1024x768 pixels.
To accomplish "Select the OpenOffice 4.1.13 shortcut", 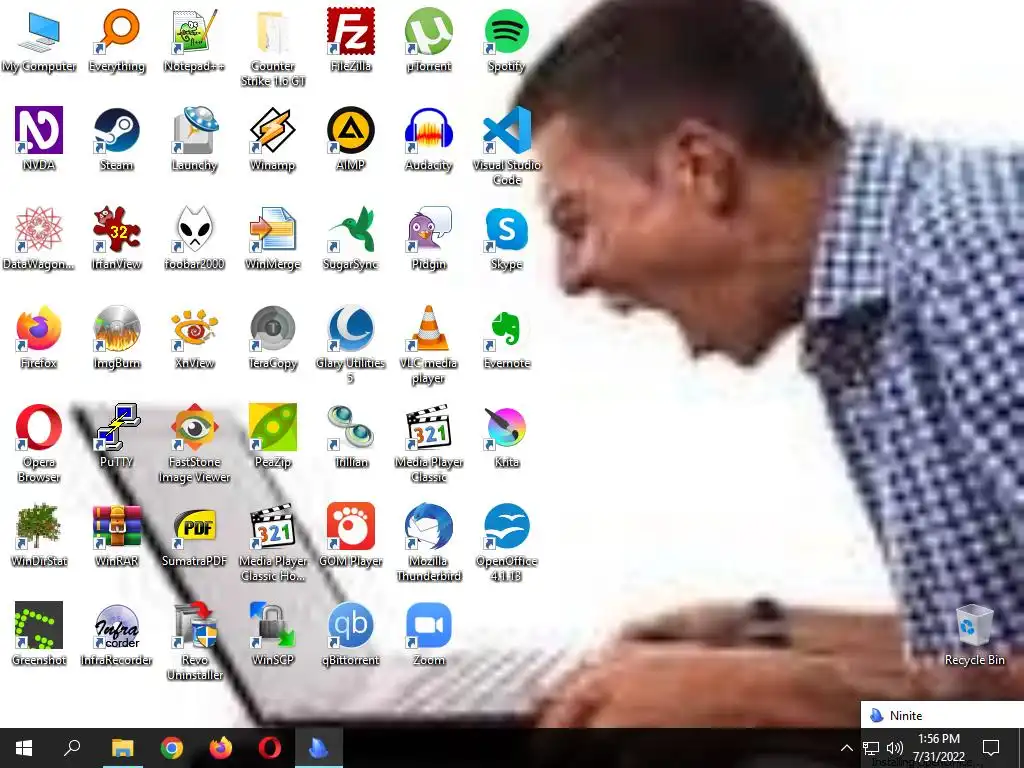I will (x=506, y=543).
